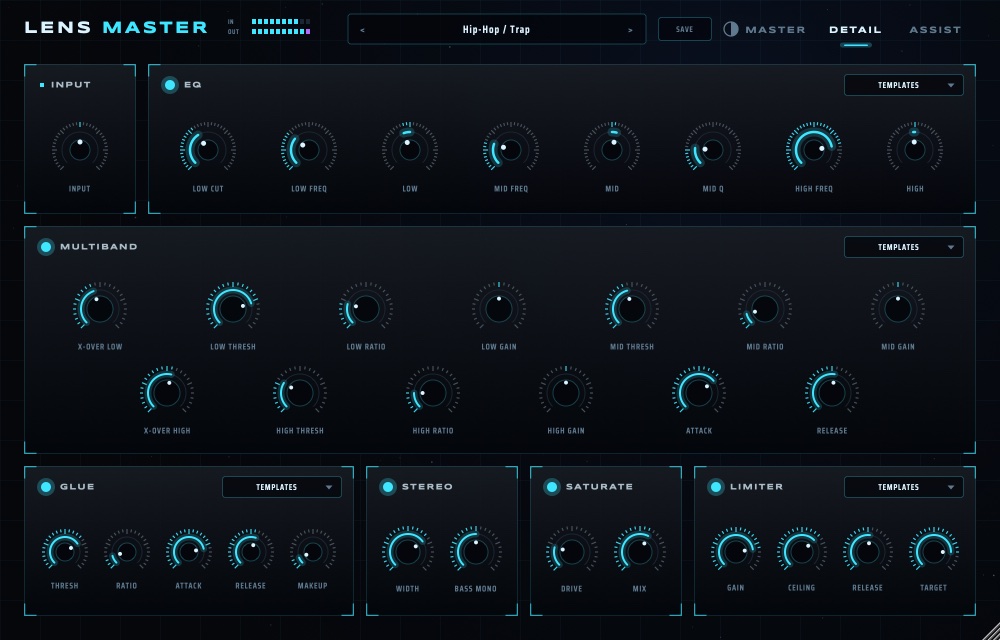Switch to the Master tab
Image resolution: width=1000 pixels, height=640 pixels.
click(x=775, y=29)
